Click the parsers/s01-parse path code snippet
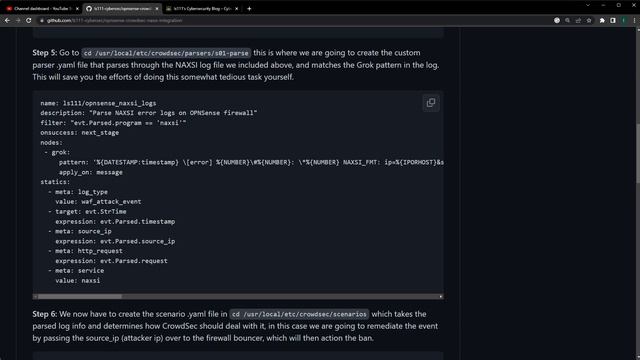Image resolution: width=640 pixels, height=360 pixels. click(x=166, y=53)
